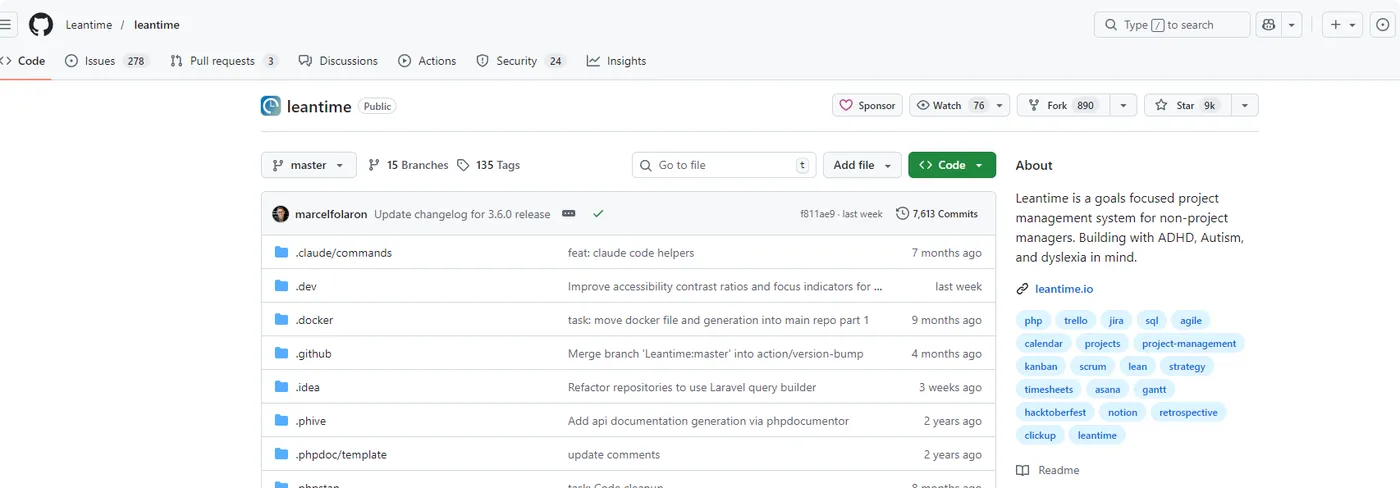The width and height of the screenshot is (1400, 488).
Task: Open the Insights tab
Action: tap(616, 61)
